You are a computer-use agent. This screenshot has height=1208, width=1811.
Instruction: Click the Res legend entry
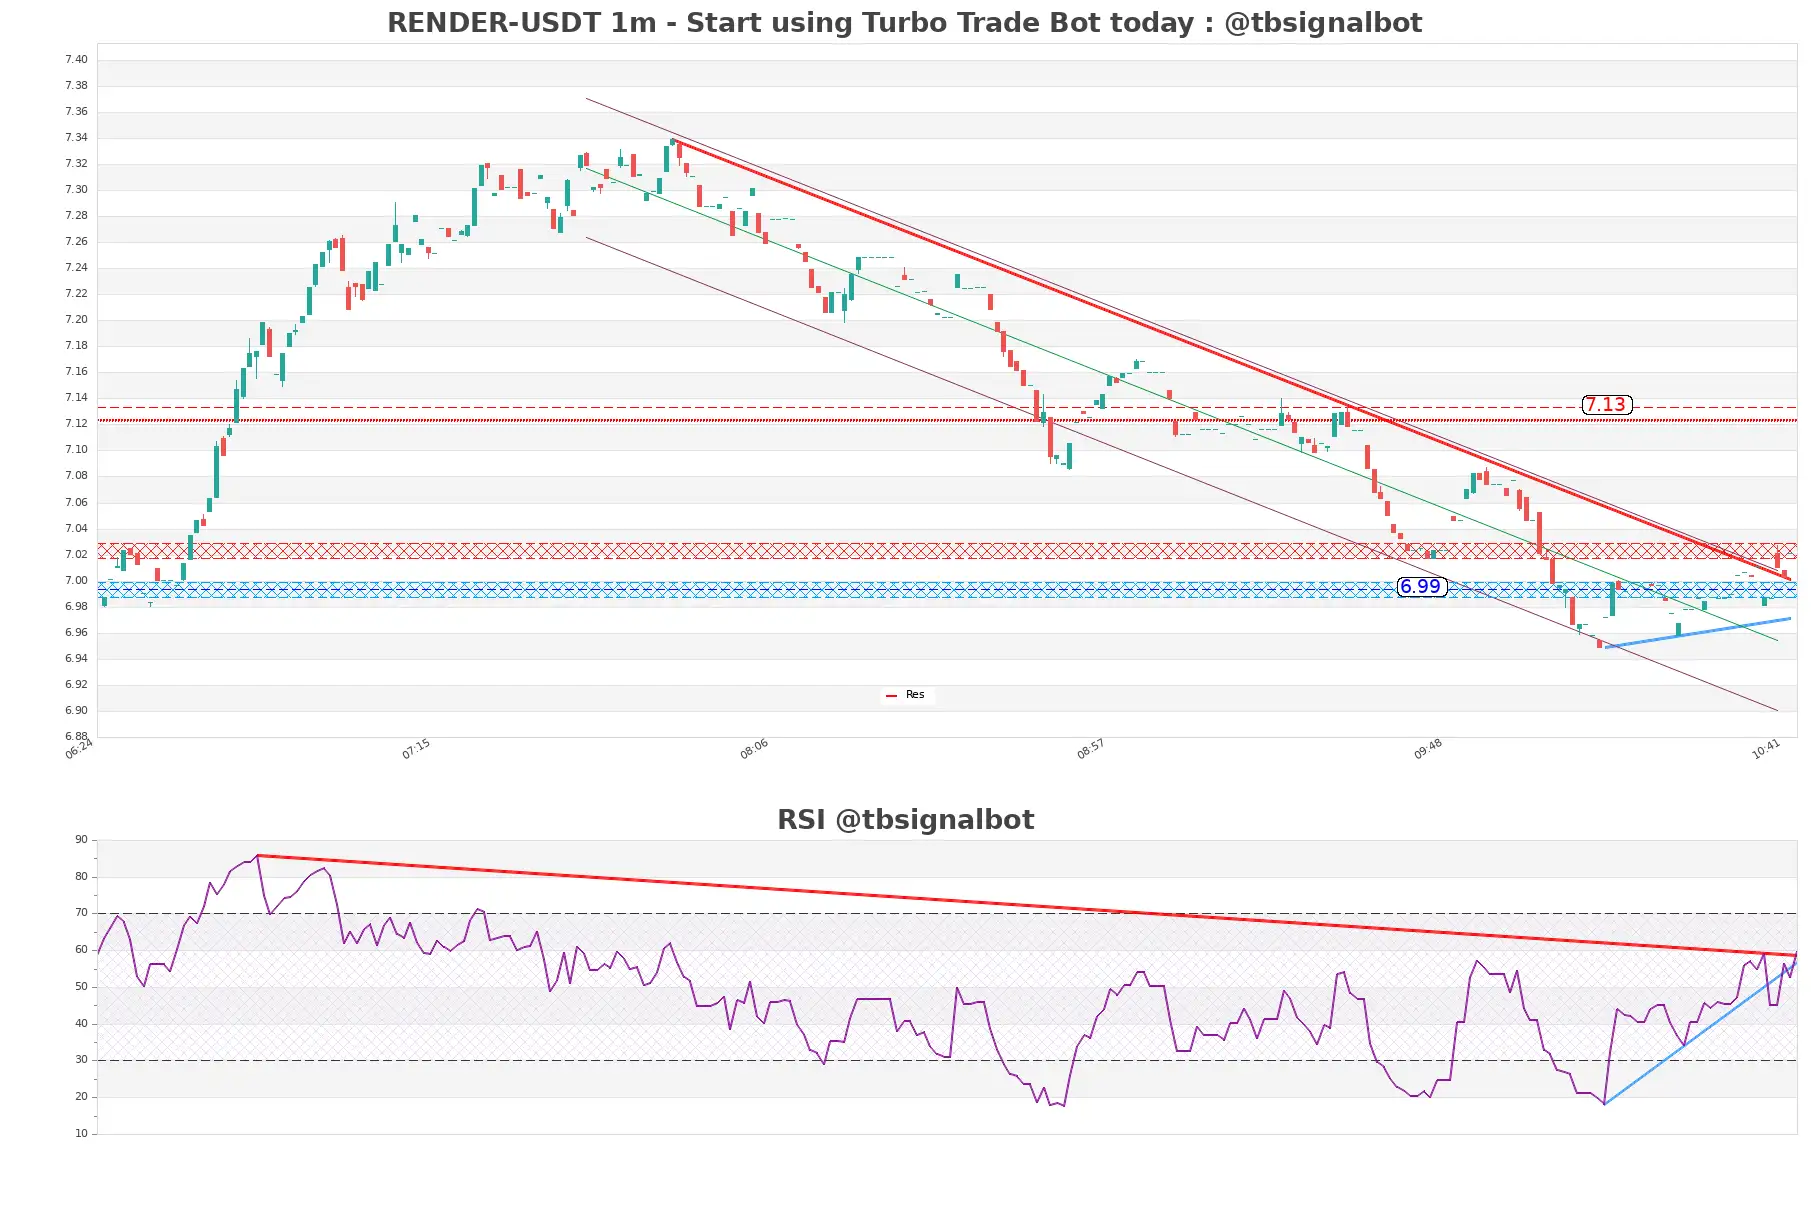(x=909, y=694)
